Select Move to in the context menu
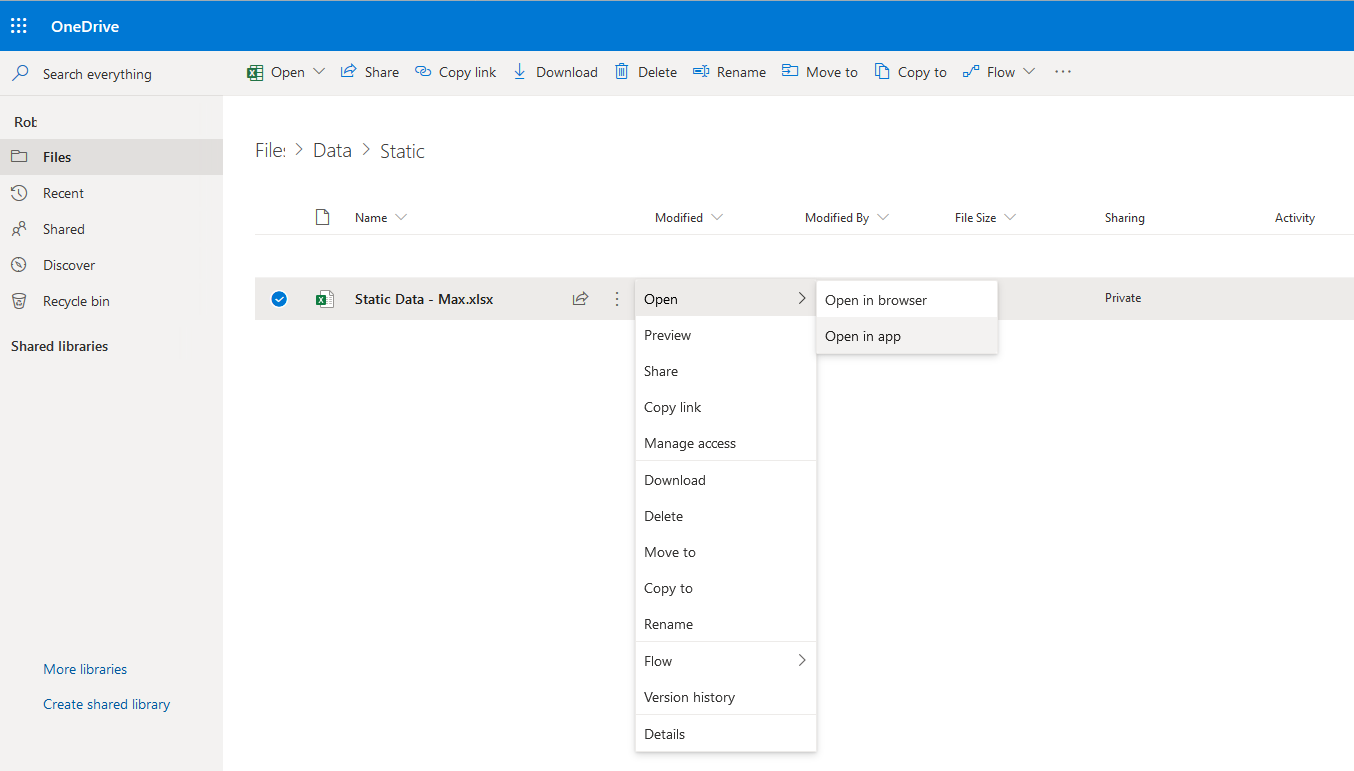 tap(726, 552)
